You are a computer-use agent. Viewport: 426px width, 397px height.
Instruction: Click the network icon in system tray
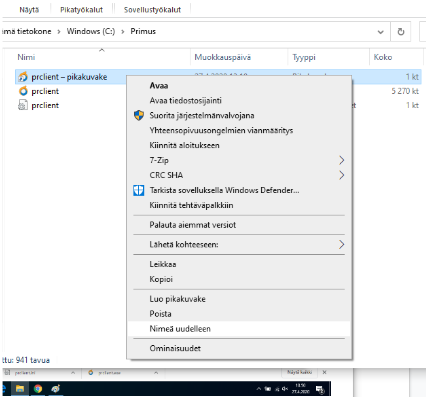pyautogui.click(x=277, y=389)
